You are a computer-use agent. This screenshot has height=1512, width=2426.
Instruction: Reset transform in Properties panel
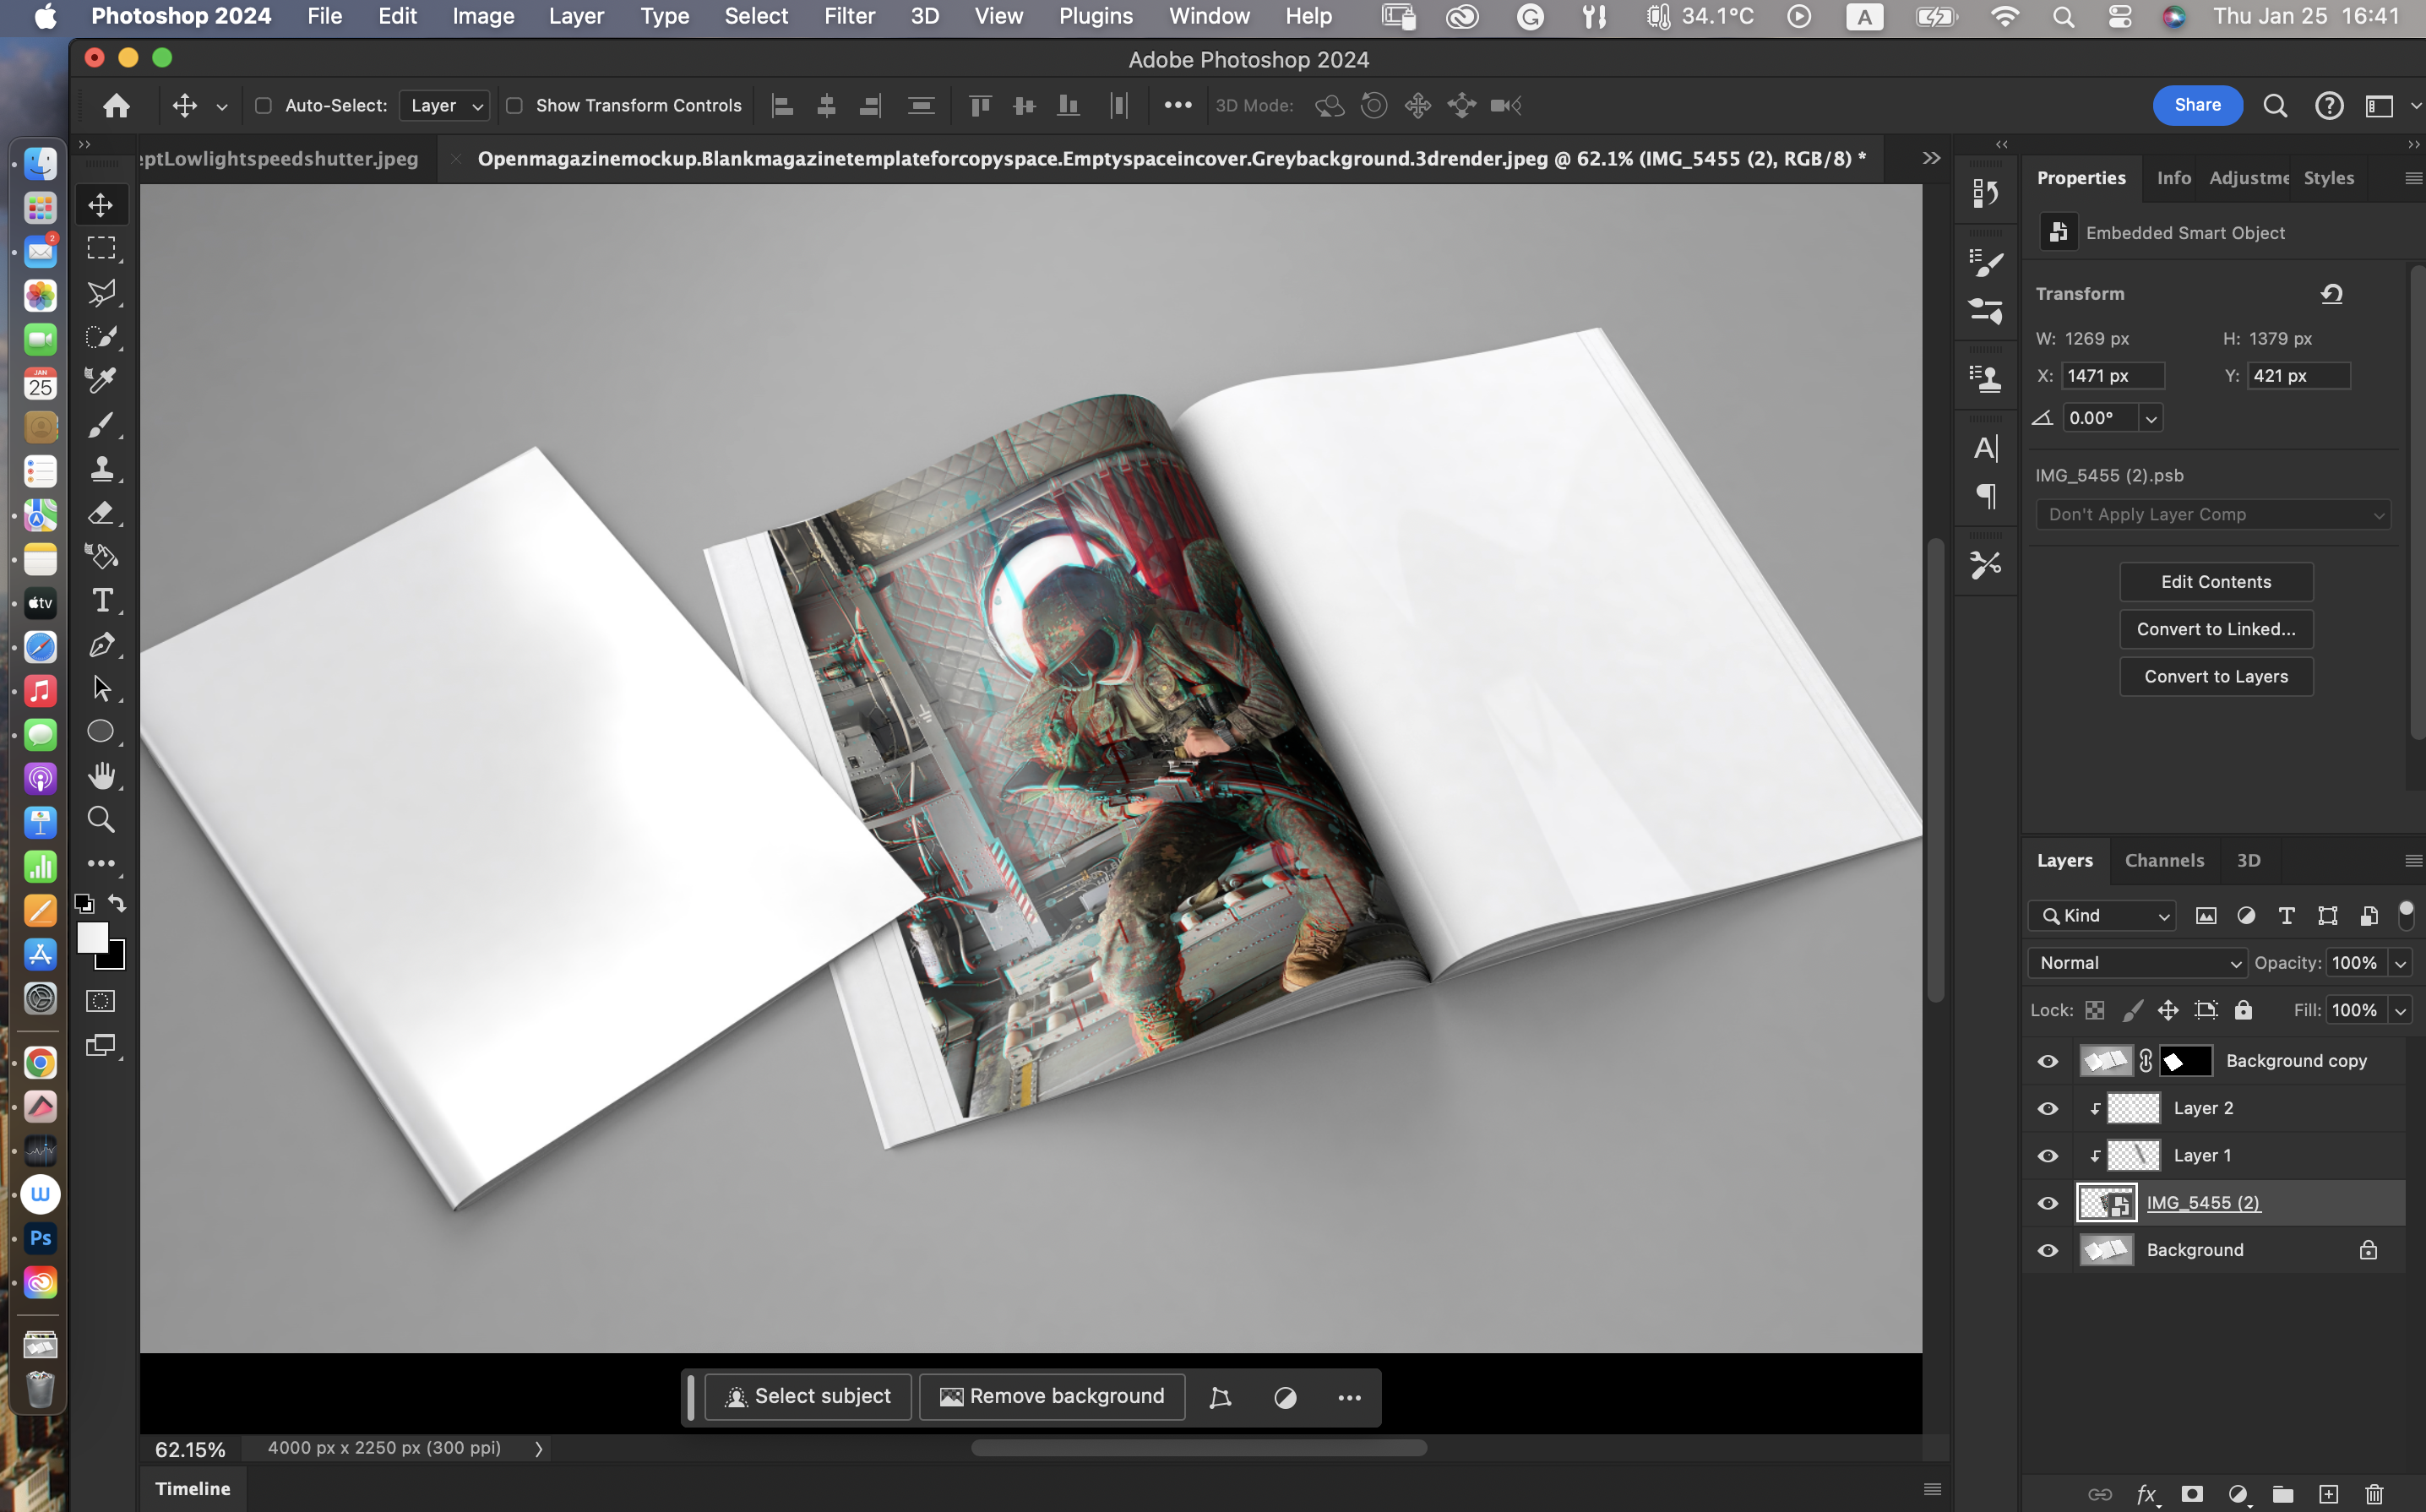(2331, 294)
